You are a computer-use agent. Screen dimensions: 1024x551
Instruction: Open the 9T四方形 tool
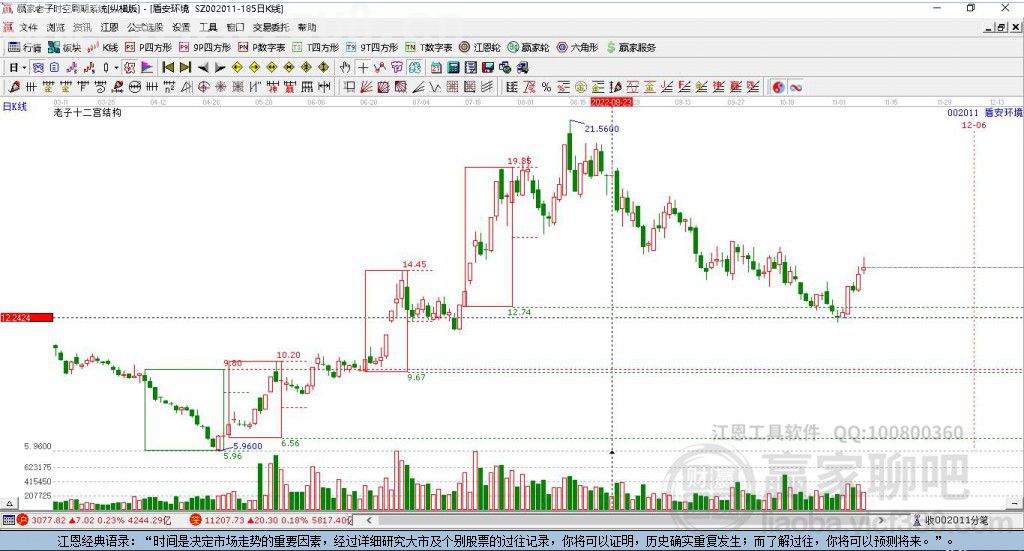coord(372,48)
